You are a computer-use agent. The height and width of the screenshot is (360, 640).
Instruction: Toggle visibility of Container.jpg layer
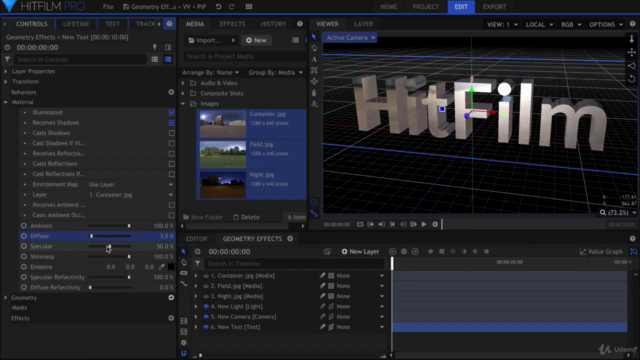[x=206, y=276]
